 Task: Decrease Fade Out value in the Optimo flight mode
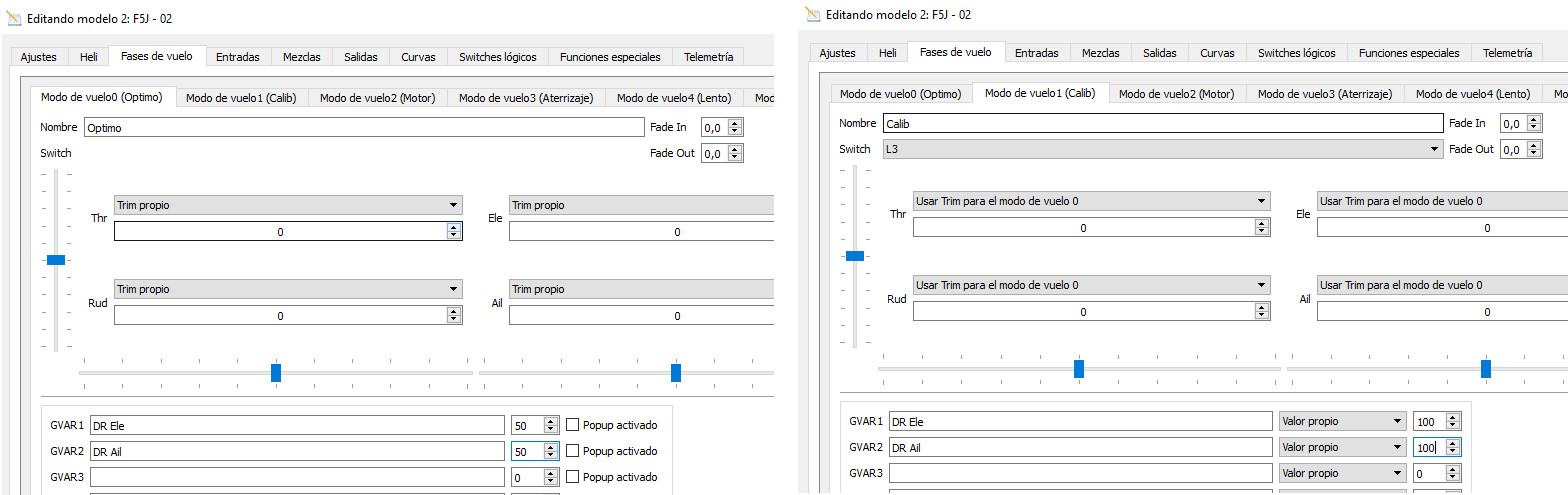point(736,158)
